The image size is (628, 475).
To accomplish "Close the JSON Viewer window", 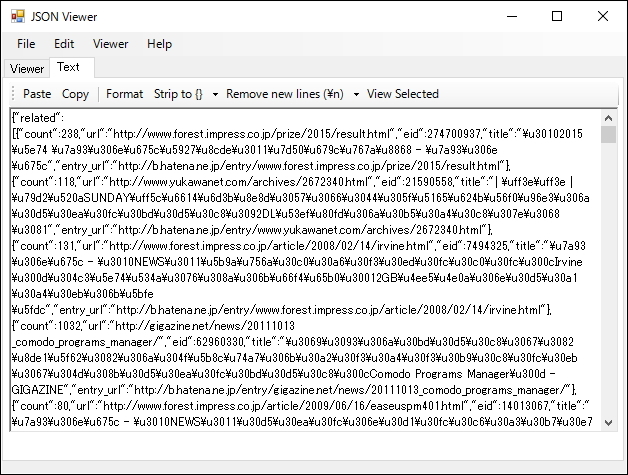I will pyautogui.click(x=603, y=16).
